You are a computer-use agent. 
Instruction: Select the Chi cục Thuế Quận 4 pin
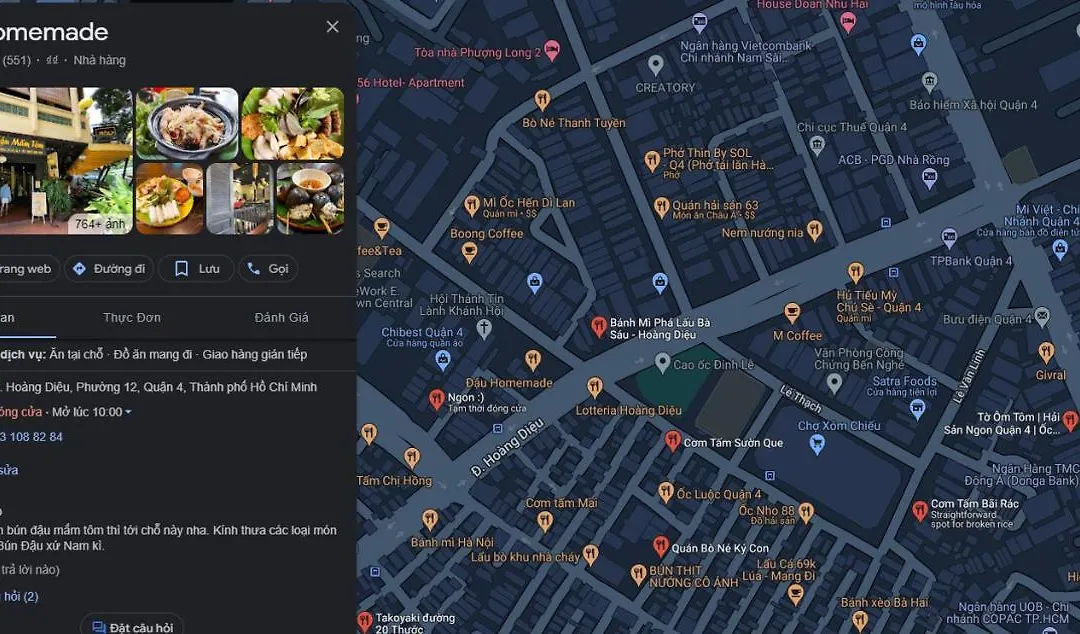point(817,145)
